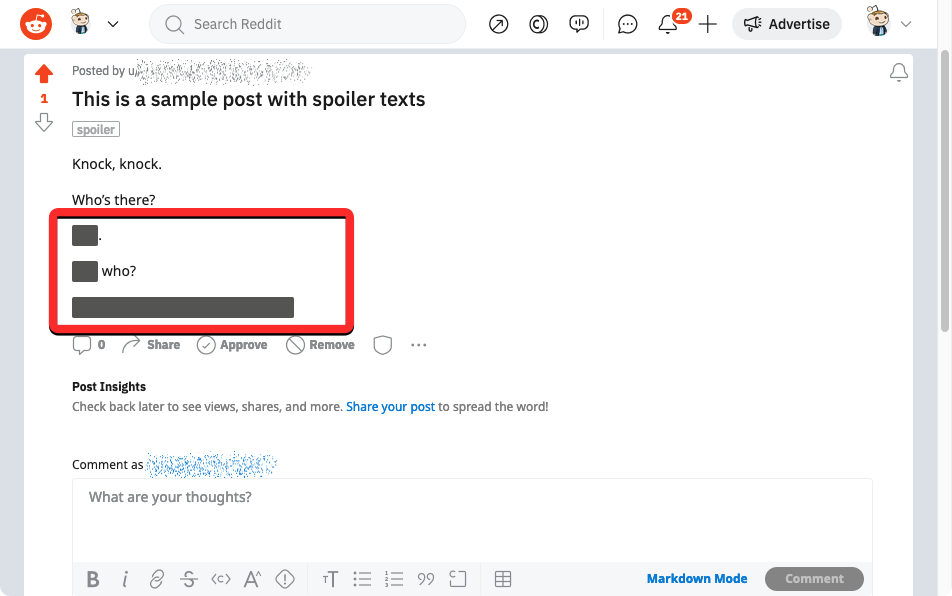Toggle strikethrough formatting
Image resolution: width=952 pixels, height=596 pixels.
coord(189,579)
